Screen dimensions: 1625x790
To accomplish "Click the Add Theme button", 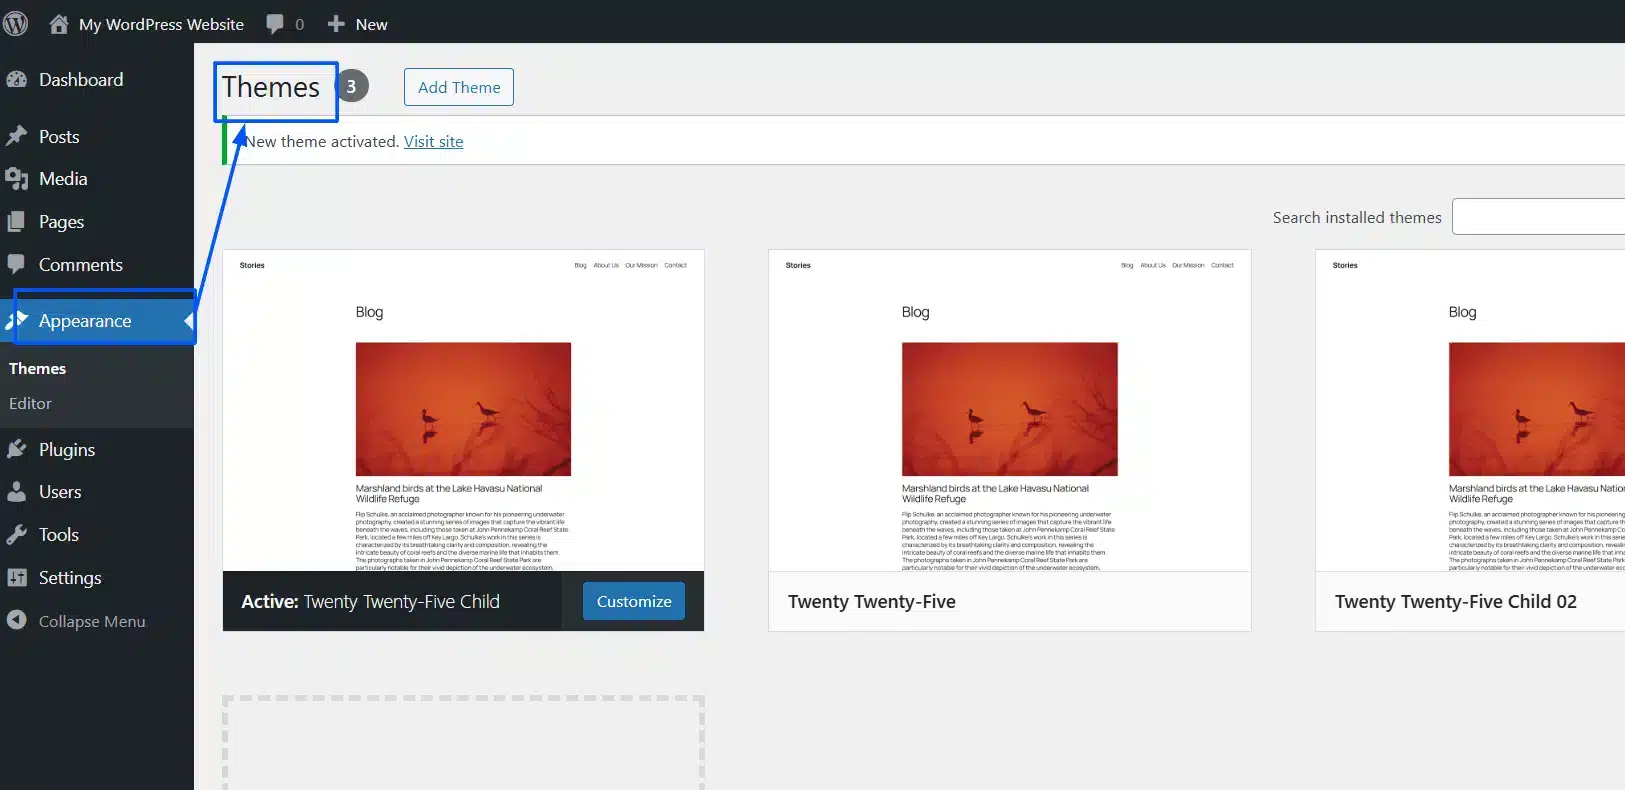I will [459, 87].
